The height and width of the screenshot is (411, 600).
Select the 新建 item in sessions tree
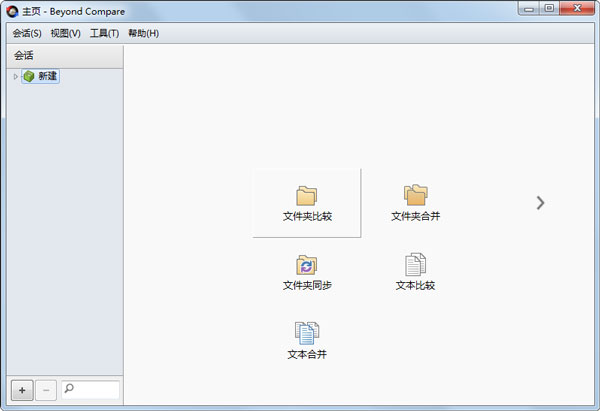pos(41,76)
